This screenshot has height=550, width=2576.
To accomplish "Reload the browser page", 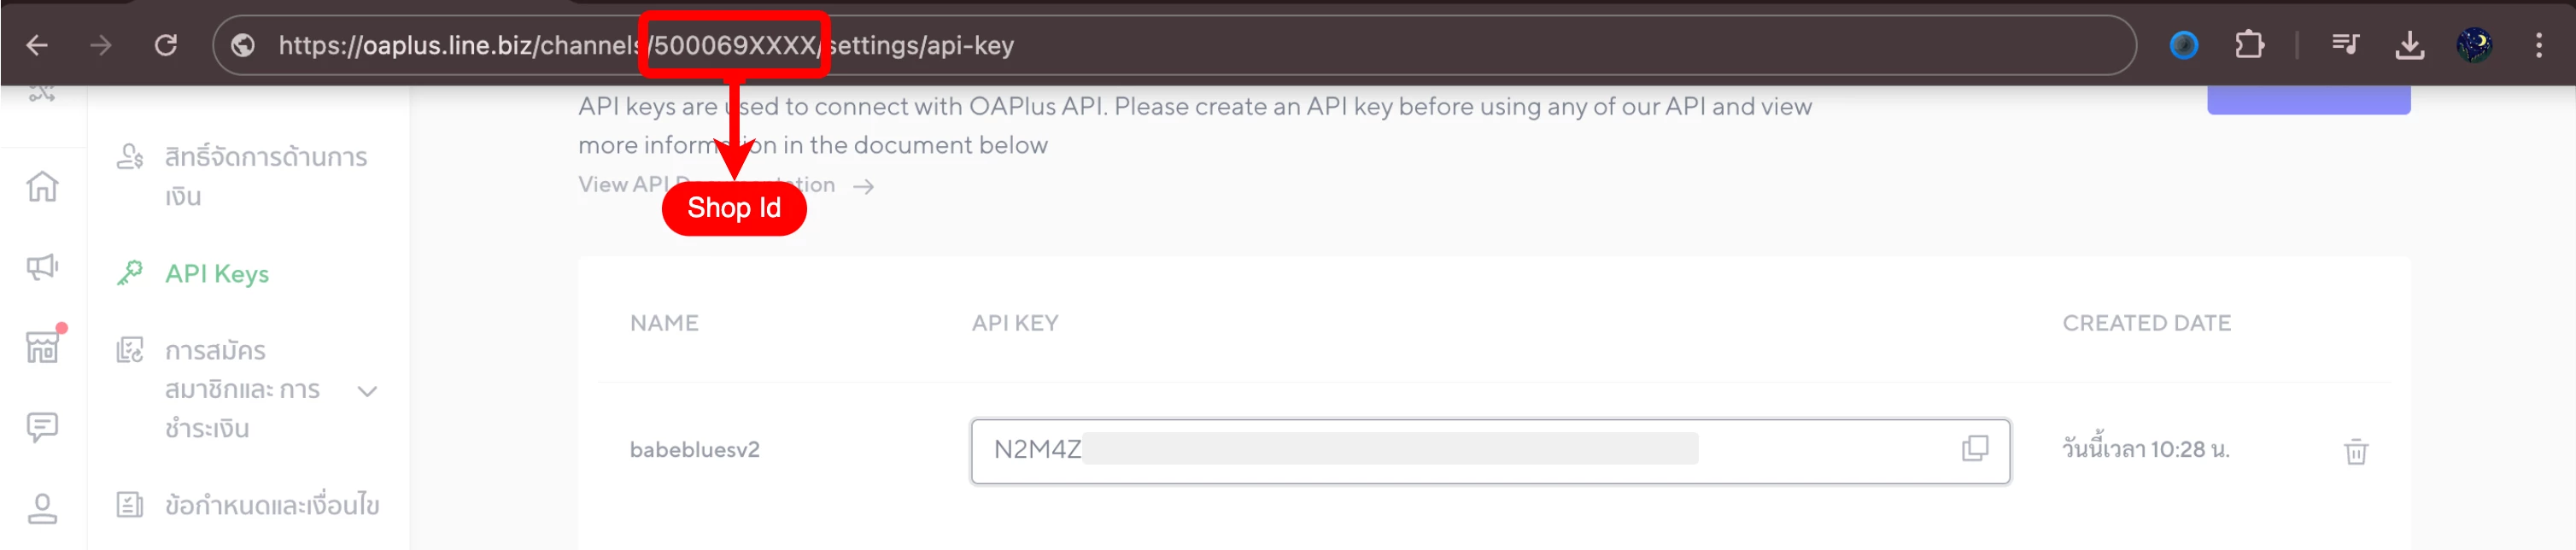I will point(166,45).
